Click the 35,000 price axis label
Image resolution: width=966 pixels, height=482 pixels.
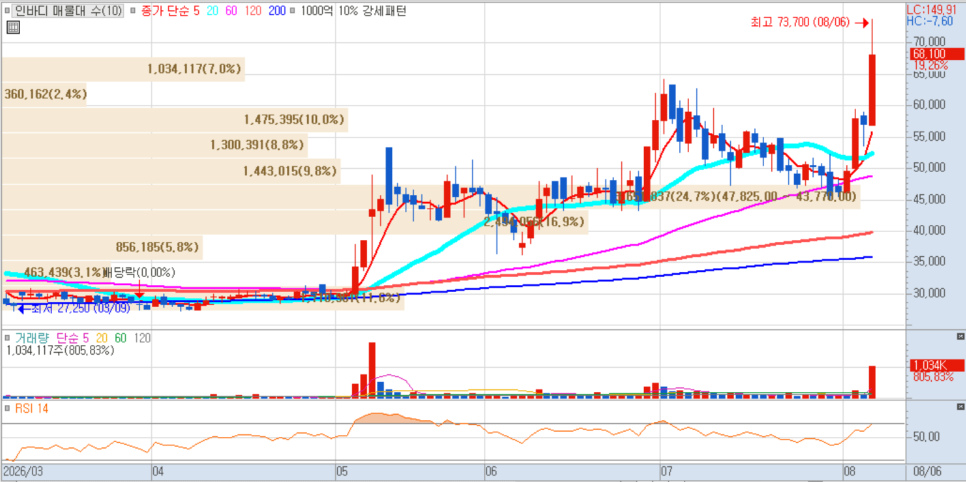tap(930, 261)
